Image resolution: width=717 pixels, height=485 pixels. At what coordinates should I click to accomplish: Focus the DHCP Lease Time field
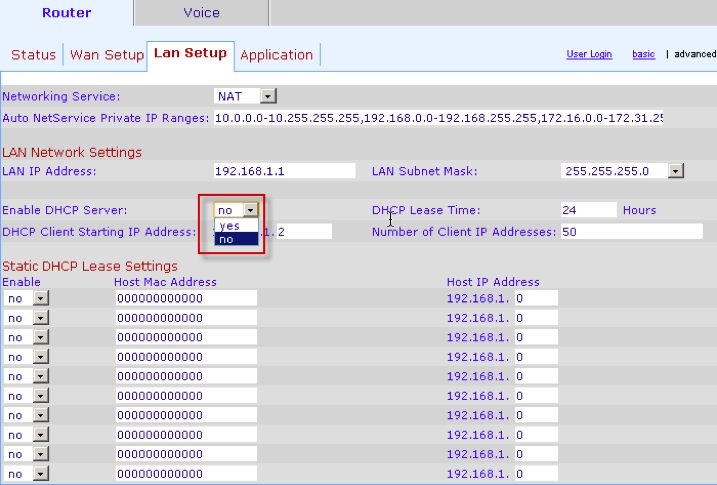[588, 210]
